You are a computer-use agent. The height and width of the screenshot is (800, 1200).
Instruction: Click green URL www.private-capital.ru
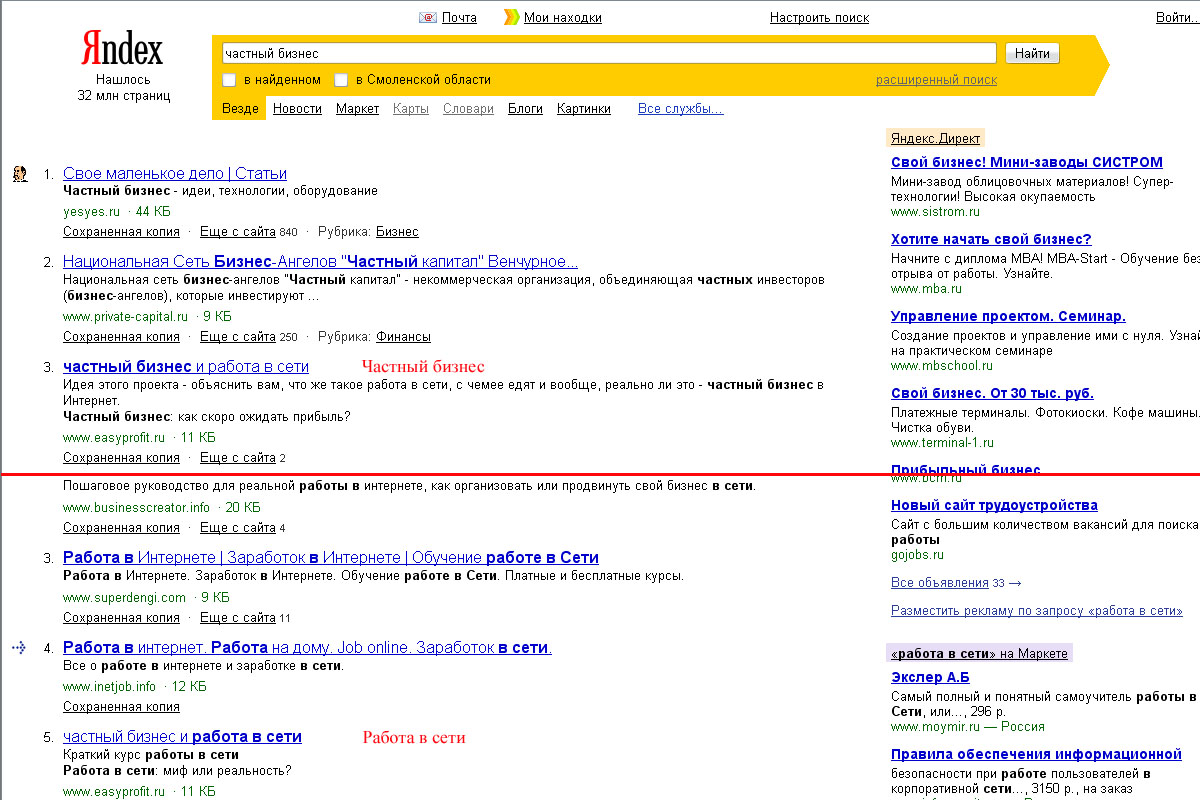click(125, 316)
